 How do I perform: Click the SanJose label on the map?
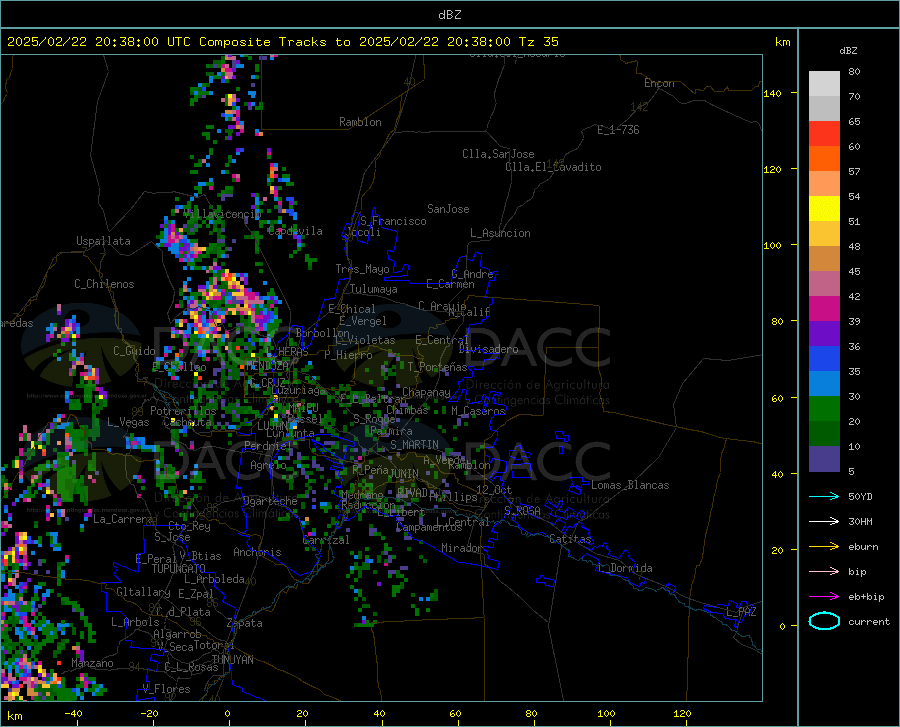pyautogui.click(x=448, y=209)
